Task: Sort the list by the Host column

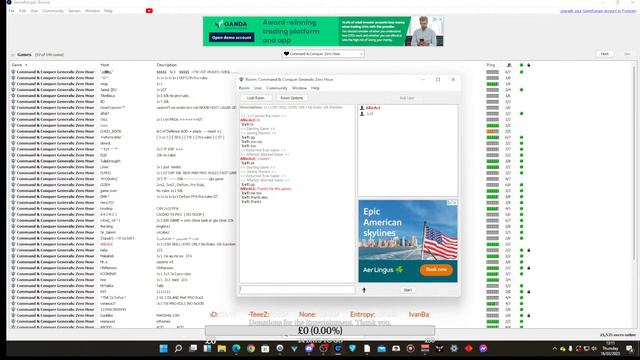Action: [105, 65]
